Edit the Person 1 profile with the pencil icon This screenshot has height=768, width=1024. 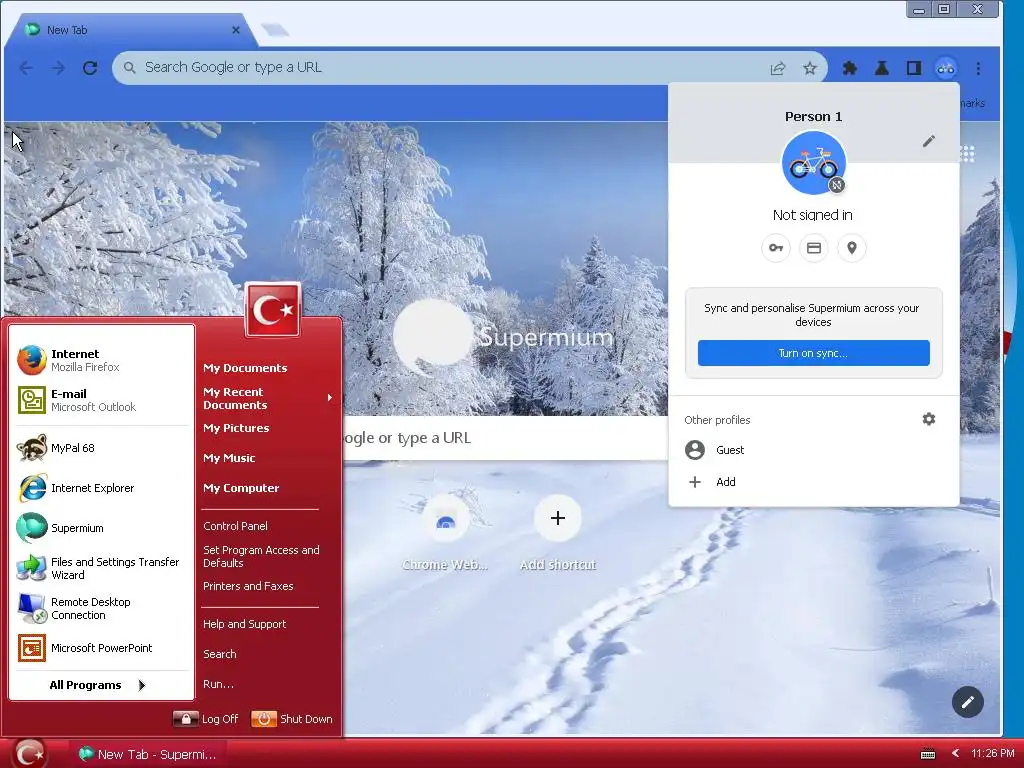(x=929, y=141)
